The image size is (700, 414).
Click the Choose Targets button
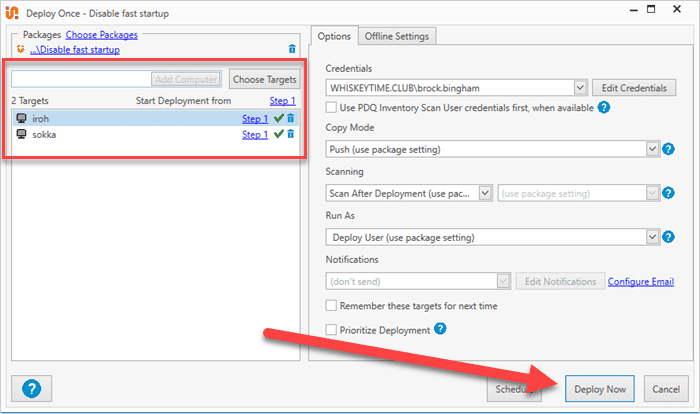tap(264, 79)
